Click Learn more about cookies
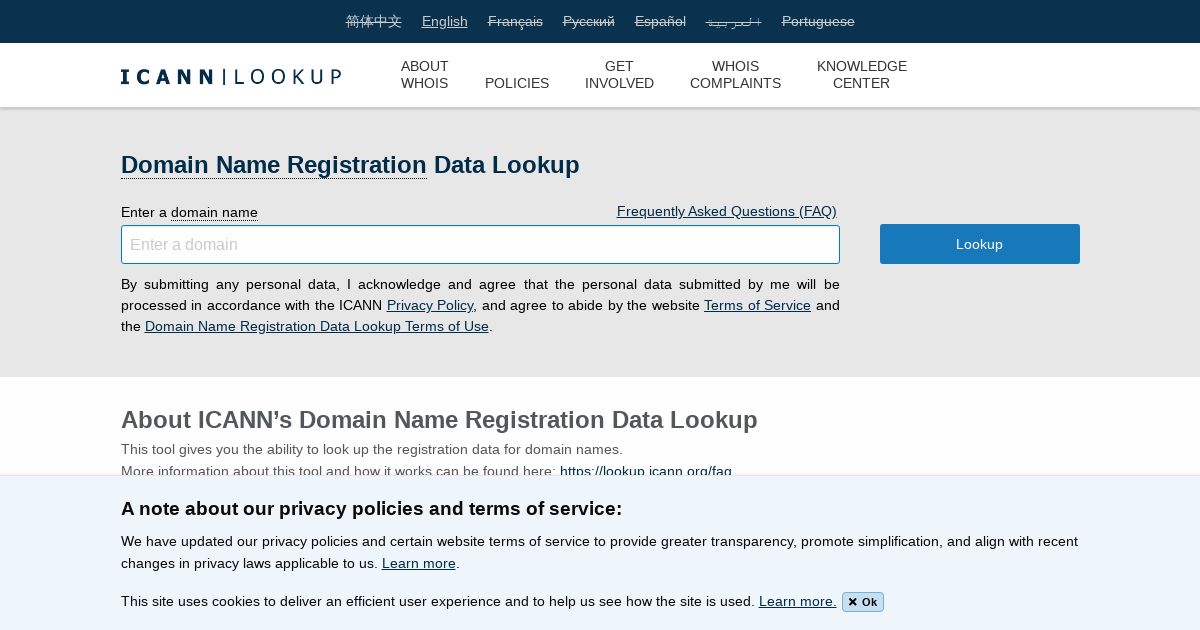 [x=797, y=601]
